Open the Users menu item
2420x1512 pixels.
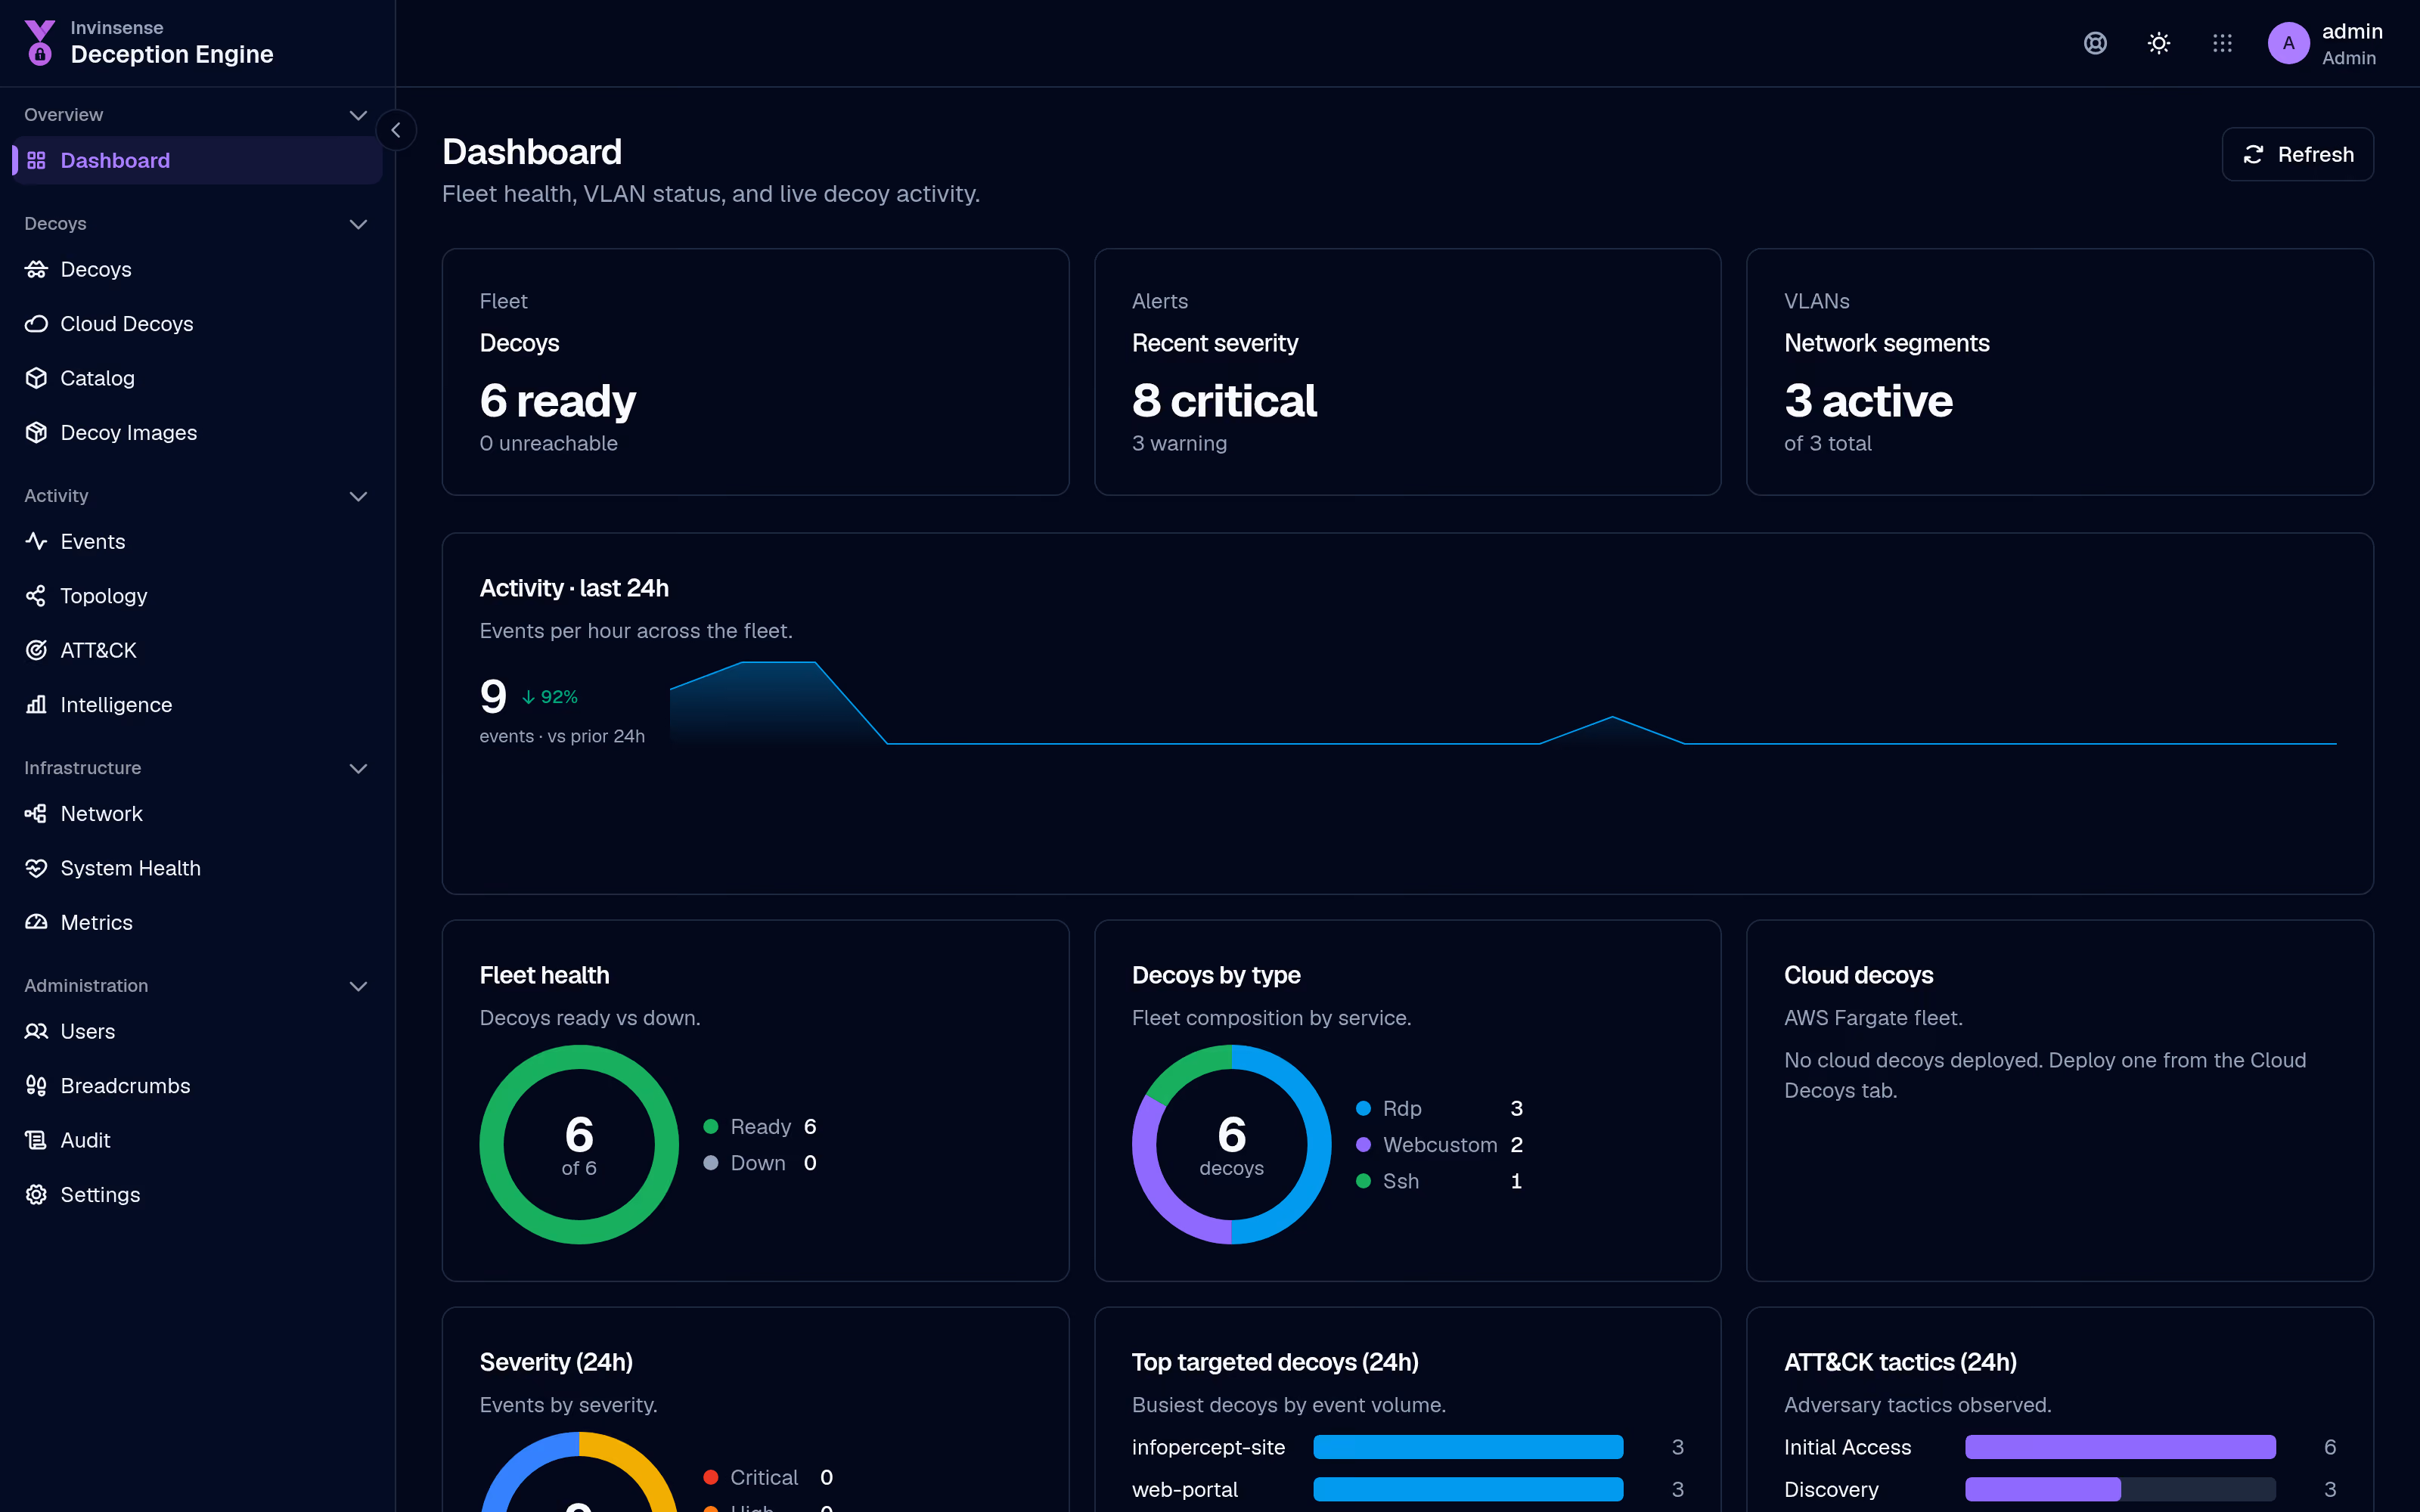[x=197, y=1031]
